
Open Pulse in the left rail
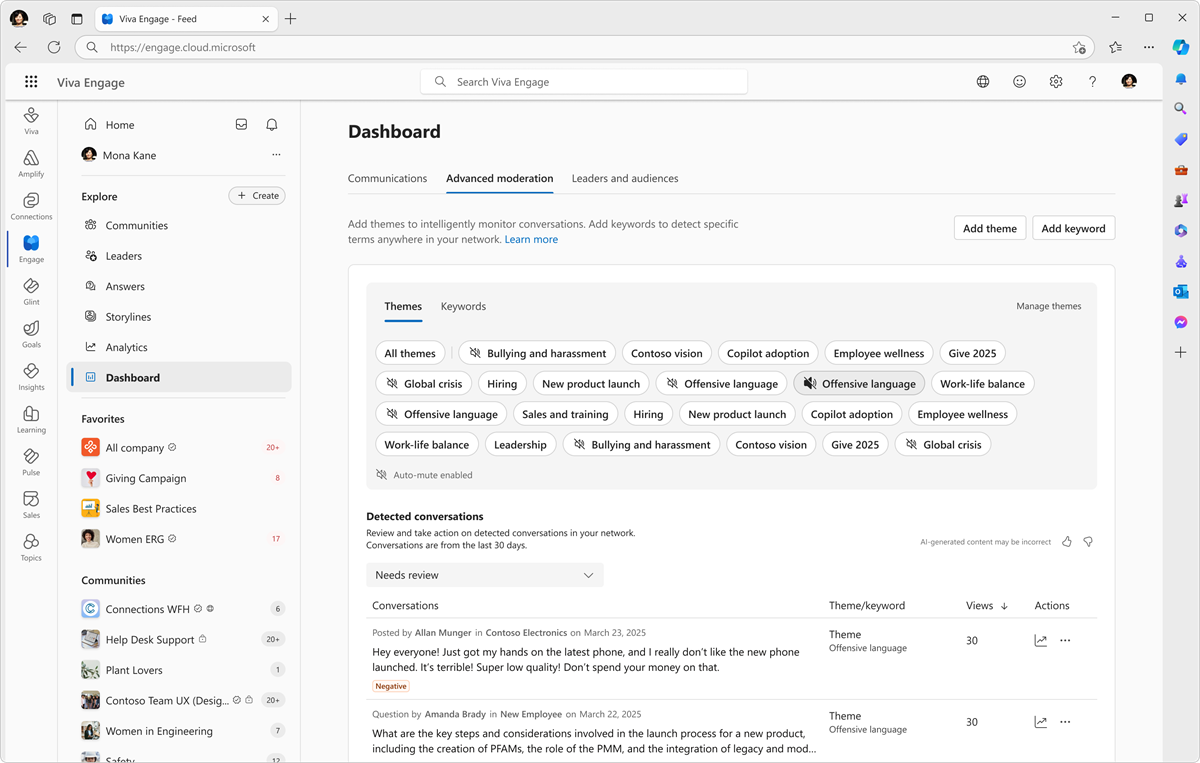click(x=31, y=462)
